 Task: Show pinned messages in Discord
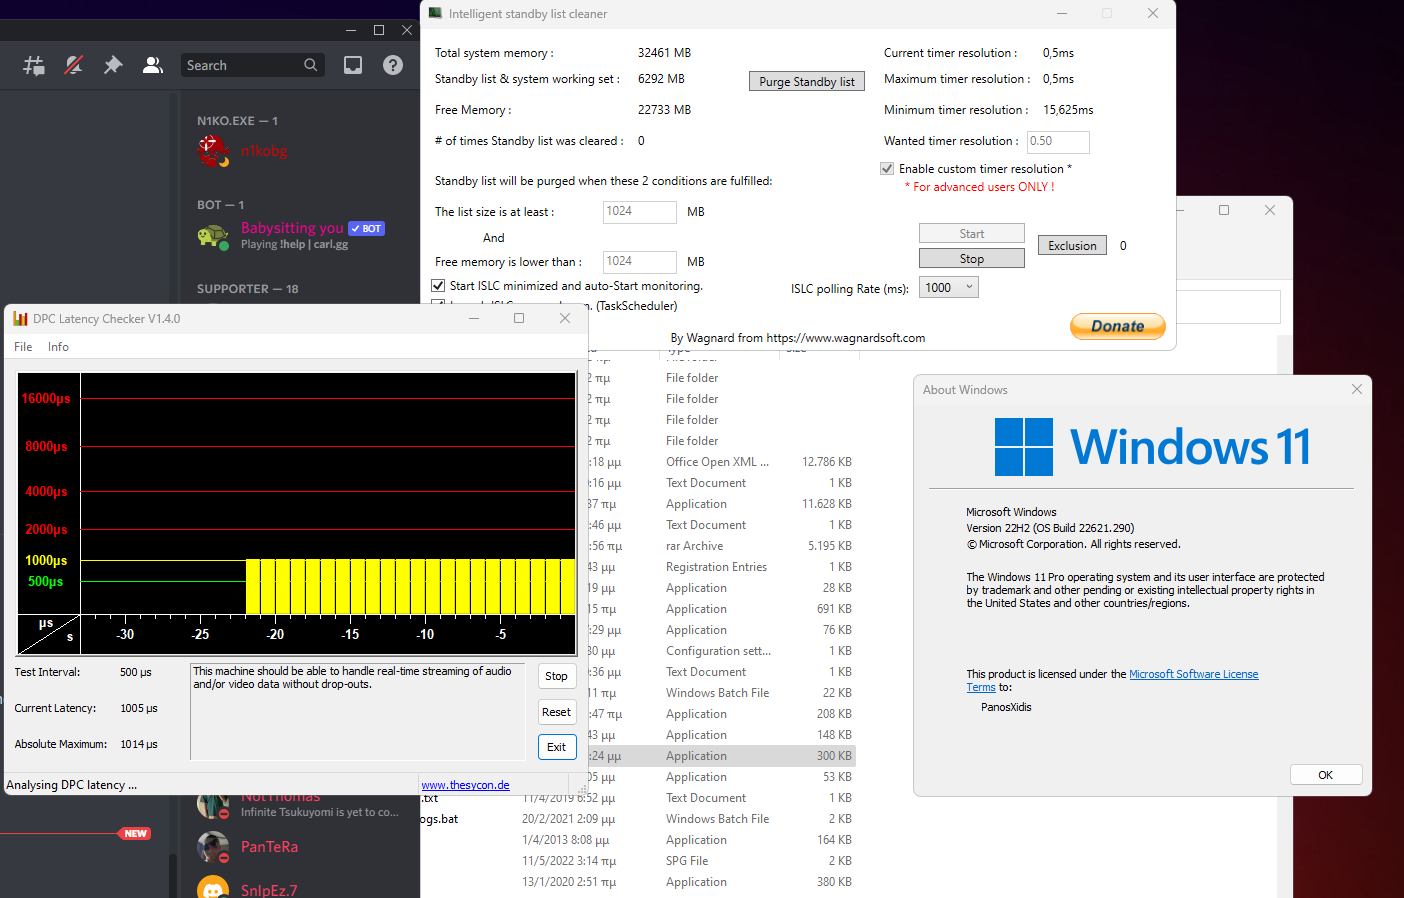pyautogui.click(x=113, y=65)
